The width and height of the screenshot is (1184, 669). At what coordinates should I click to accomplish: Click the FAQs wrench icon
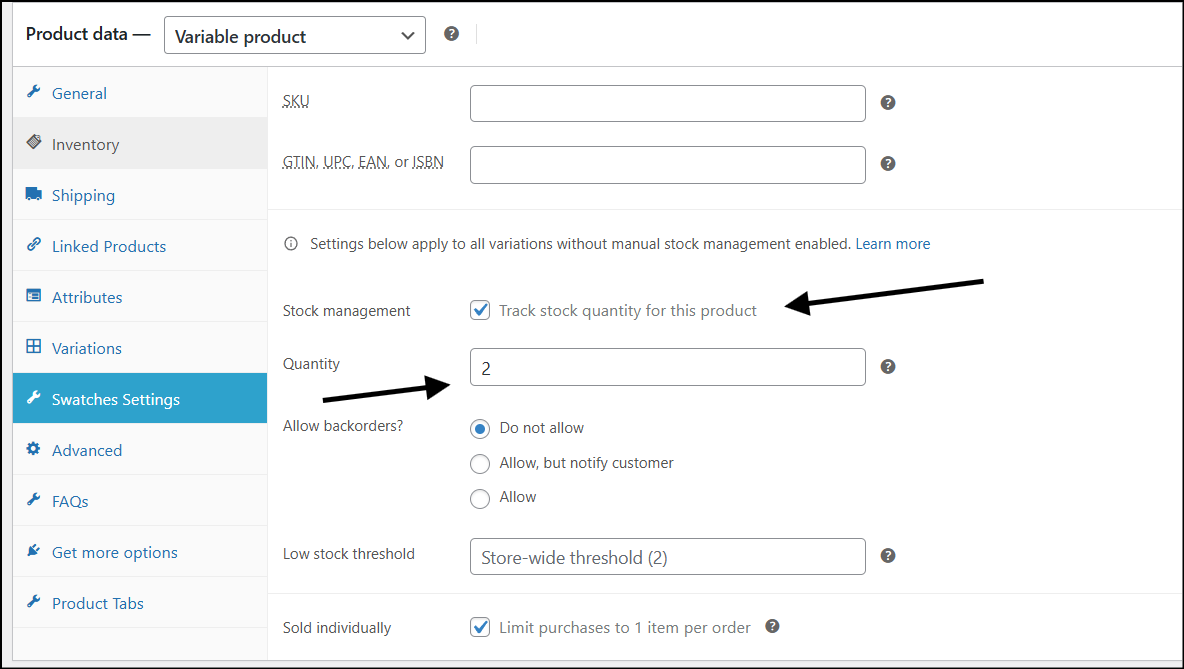(x=33, y=499)
